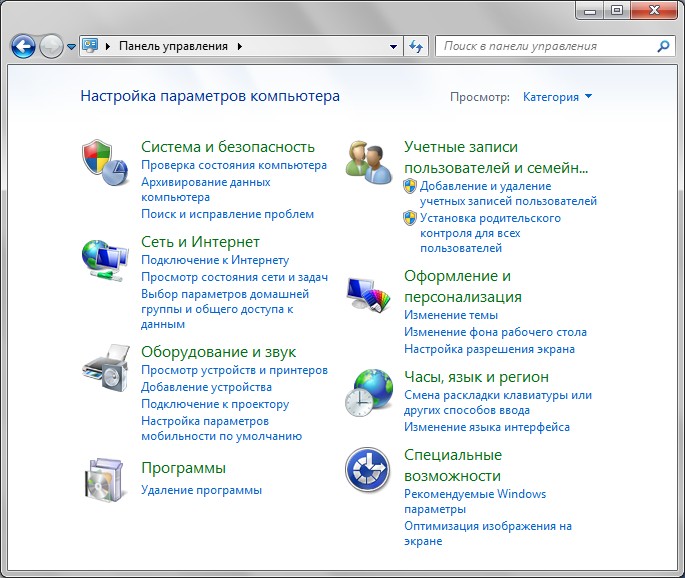Open Оформление и персонализация heading
Screen dimensions: 685x578
point(463,286)
